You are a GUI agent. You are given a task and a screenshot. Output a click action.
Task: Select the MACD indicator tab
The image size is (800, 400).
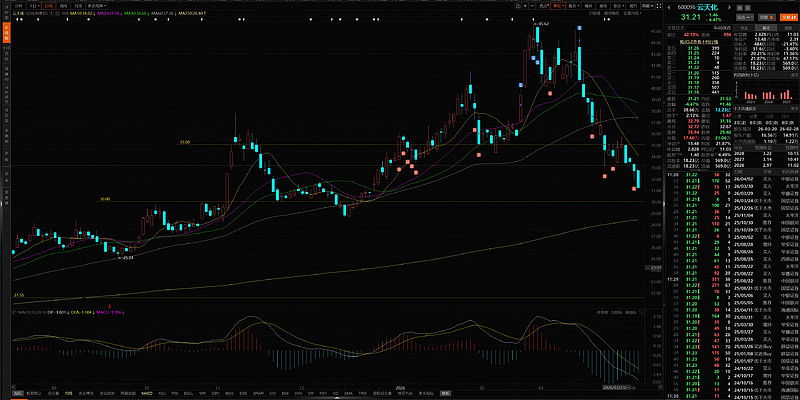tap(146, 393)
